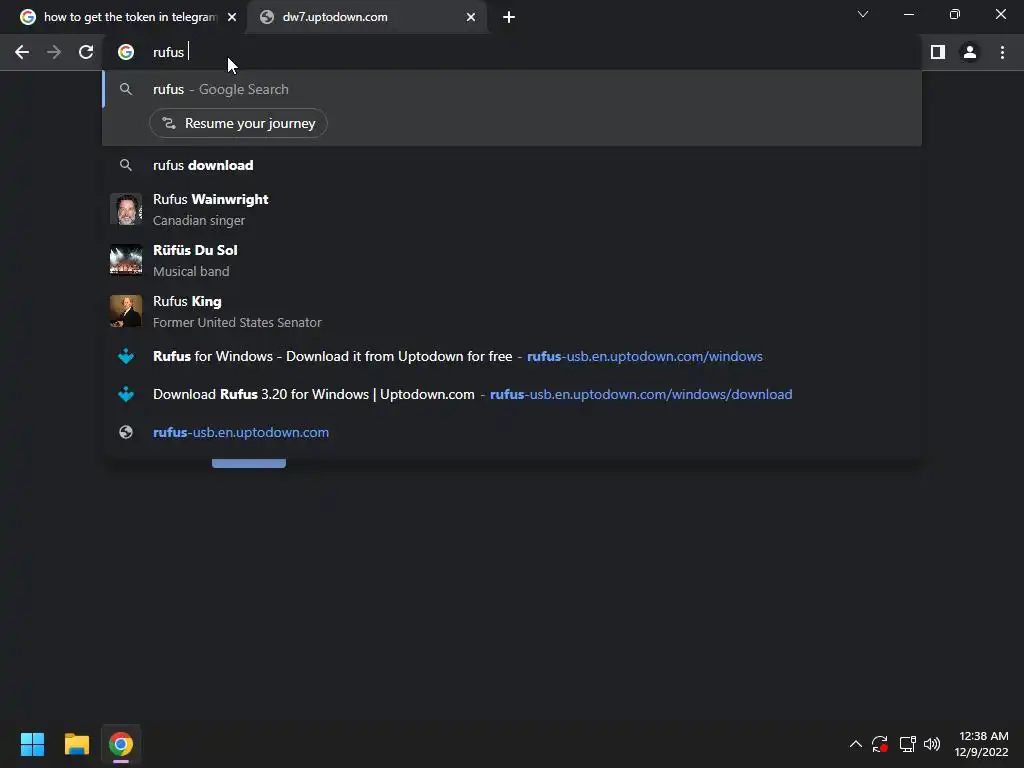Click the magnifier icon beside 'rufus download'
This screenshot has width=1024, height=768.
click(126, 165)
